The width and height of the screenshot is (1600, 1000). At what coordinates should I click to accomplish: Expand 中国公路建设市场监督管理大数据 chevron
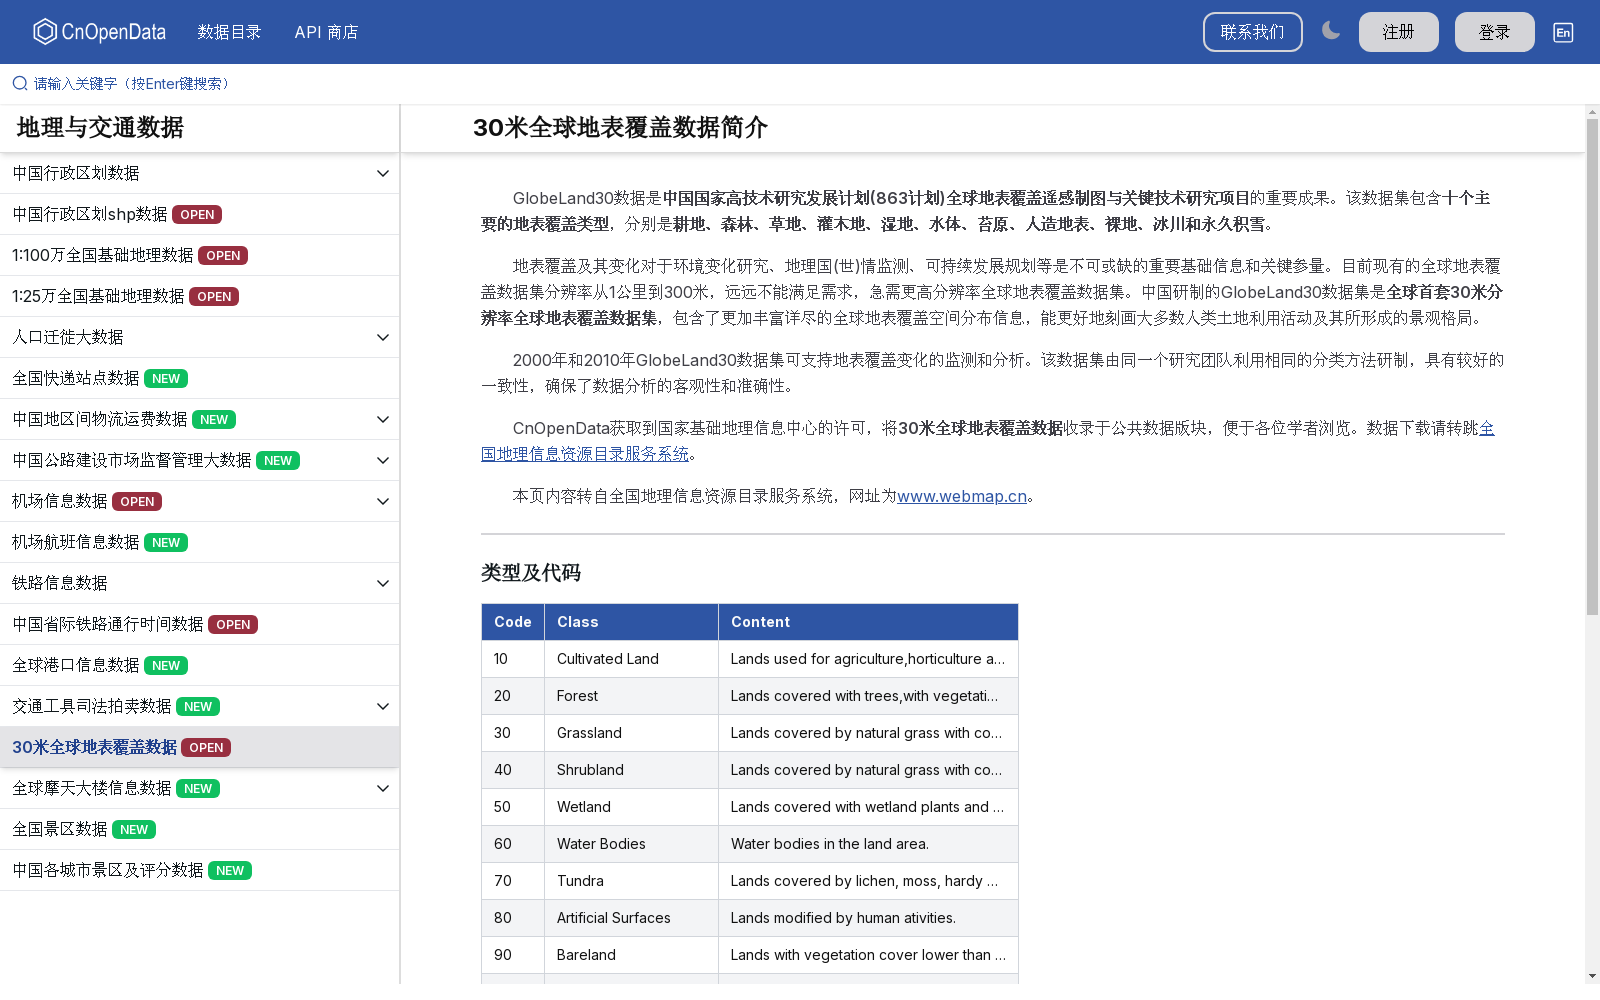click(x=383, y=461)
